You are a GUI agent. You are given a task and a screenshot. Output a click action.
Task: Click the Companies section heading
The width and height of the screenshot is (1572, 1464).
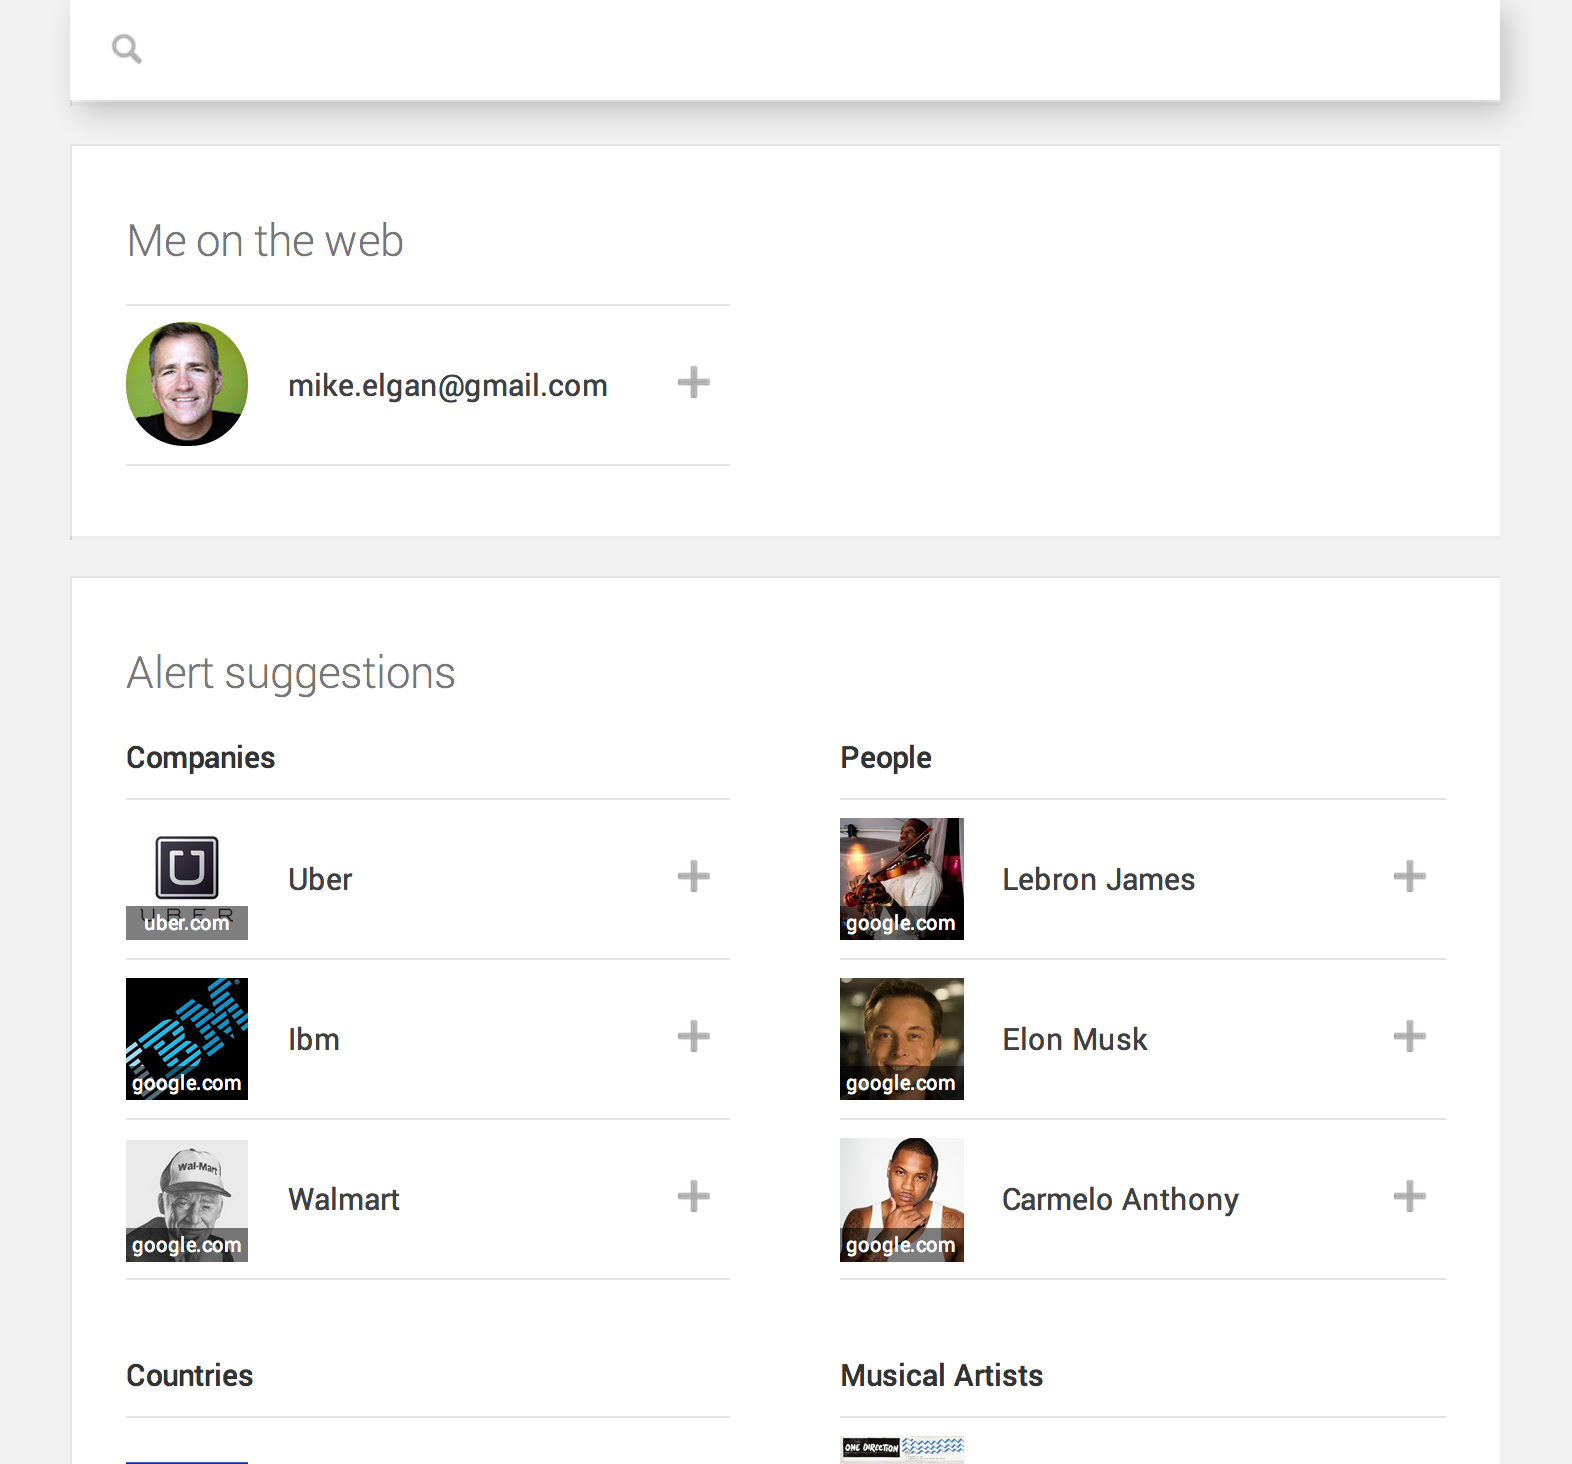coord(201,758)
